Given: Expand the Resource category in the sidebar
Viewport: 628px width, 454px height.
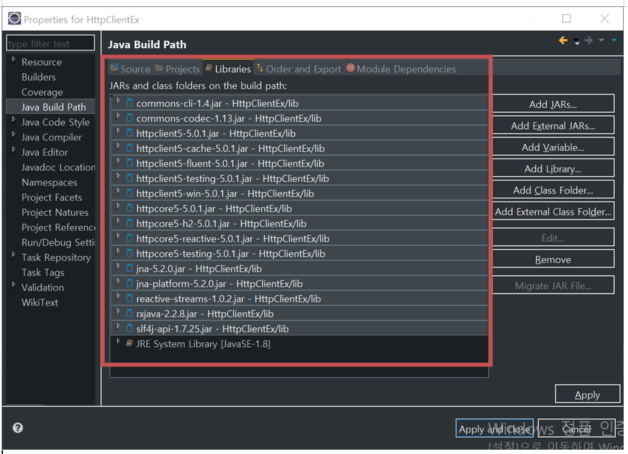Looking at the screenshot, I should [x=14, y=60].
